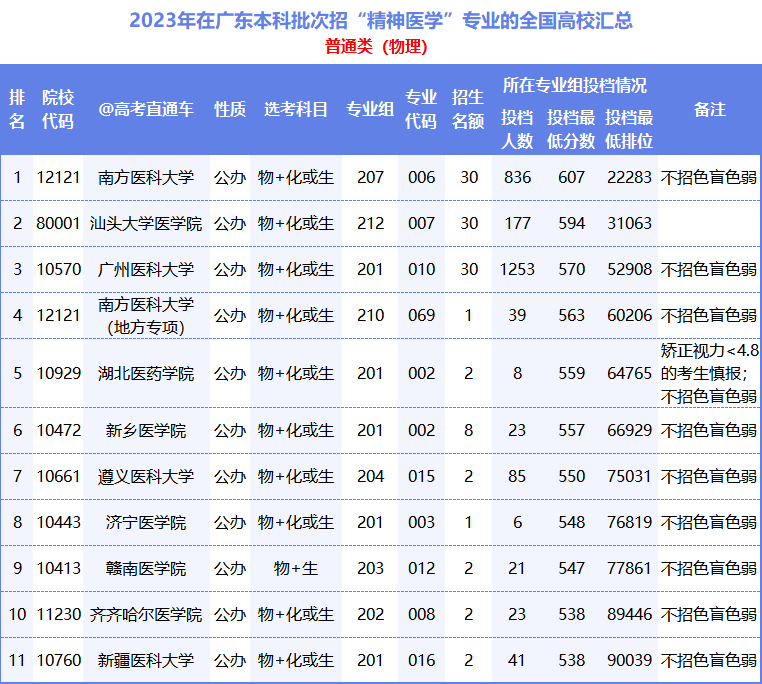The image size is (762, 684).
Task: Click the school code '10443'
Action: (58, 523)
